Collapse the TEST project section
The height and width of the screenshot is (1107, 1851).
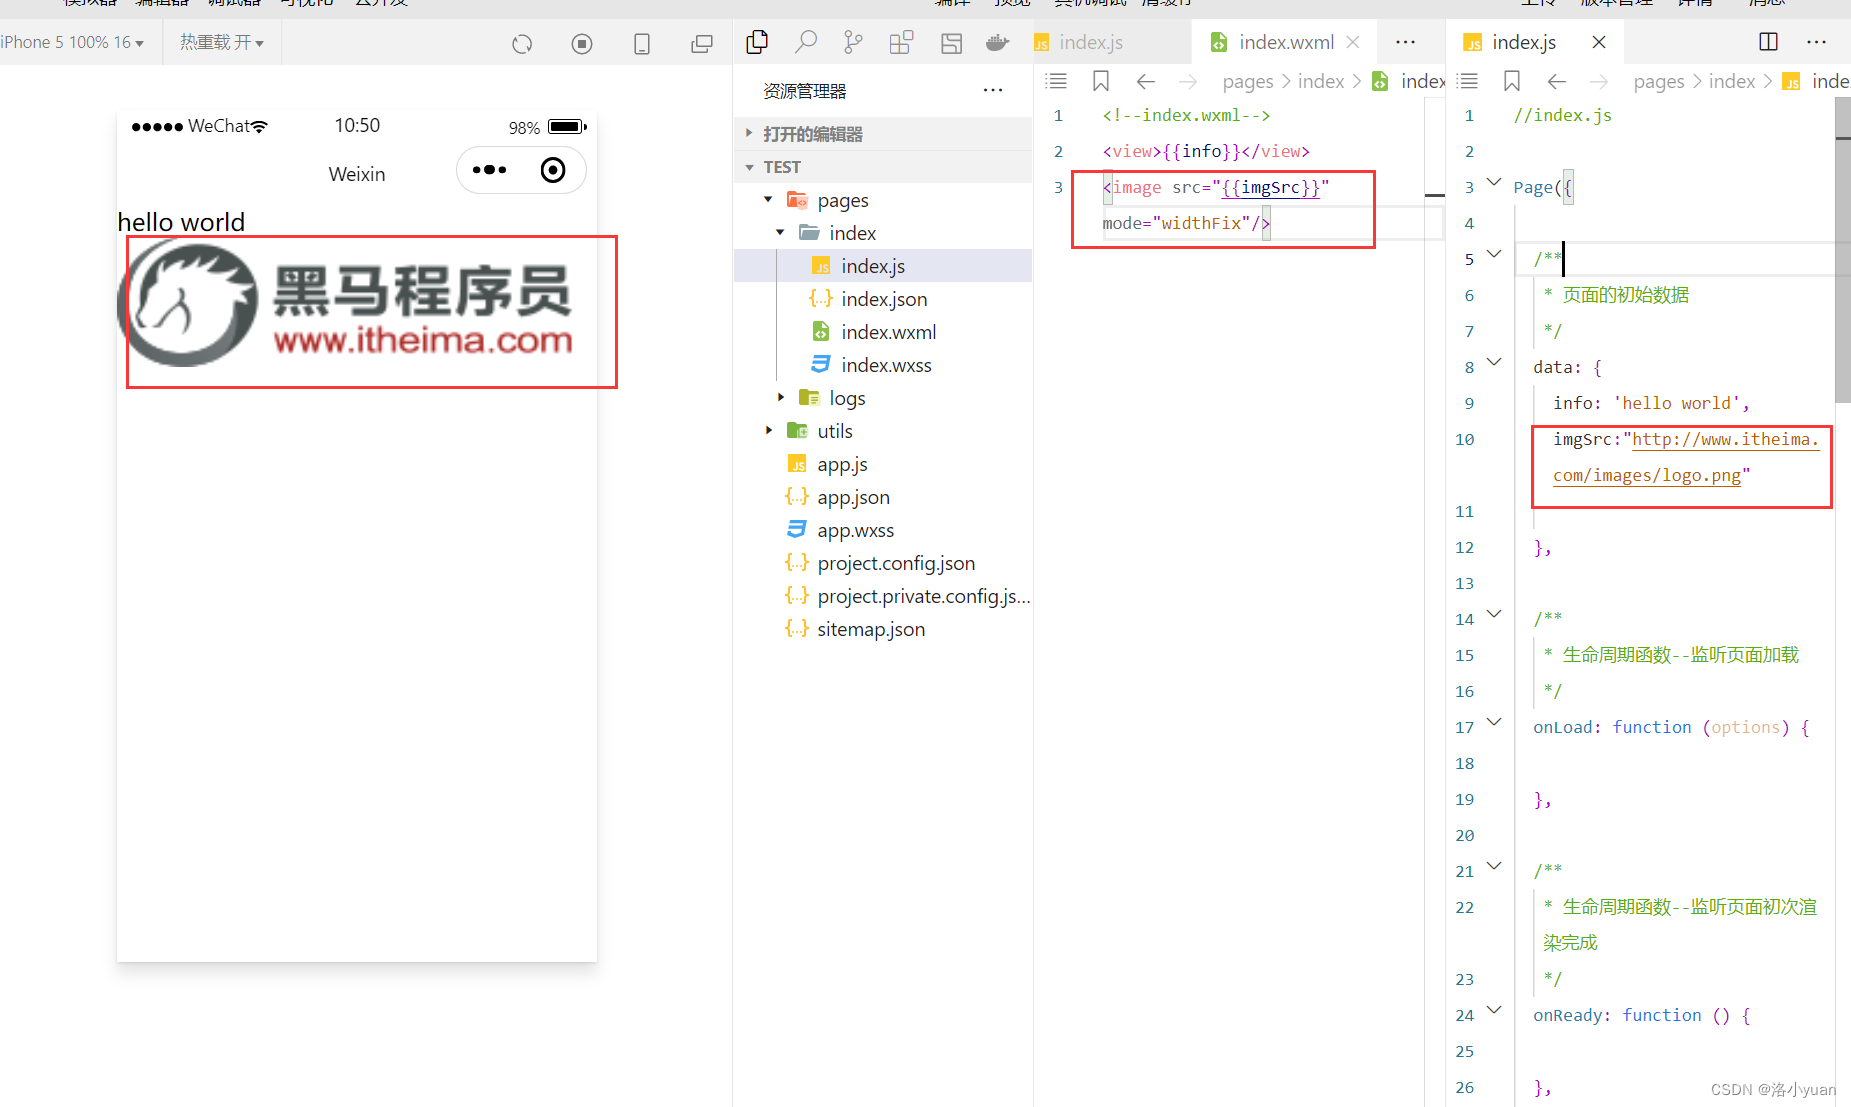[x=883, y=167]
